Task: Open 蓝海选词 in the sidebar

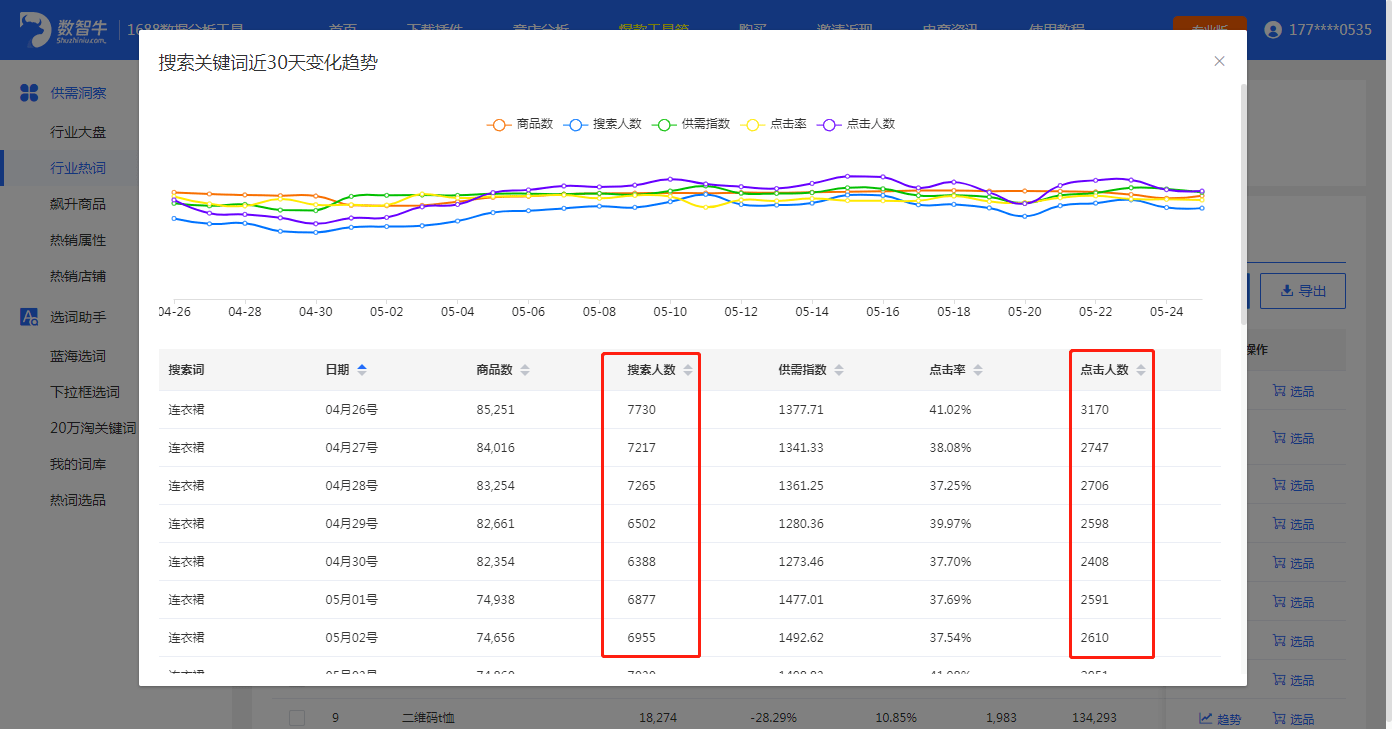Action: (x=78, y=356)
